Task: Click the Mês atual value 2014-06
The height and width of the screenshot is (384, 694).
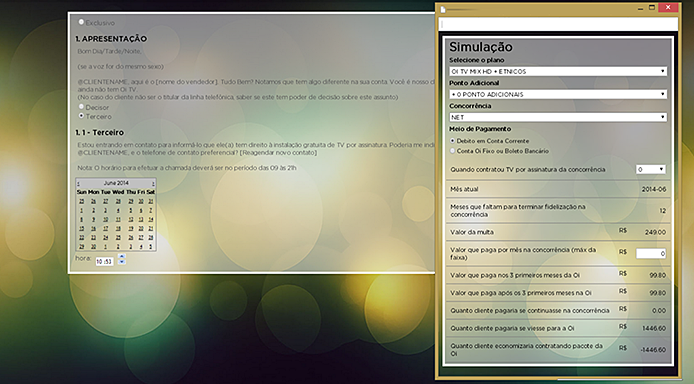Action: [x=654, y=189]
